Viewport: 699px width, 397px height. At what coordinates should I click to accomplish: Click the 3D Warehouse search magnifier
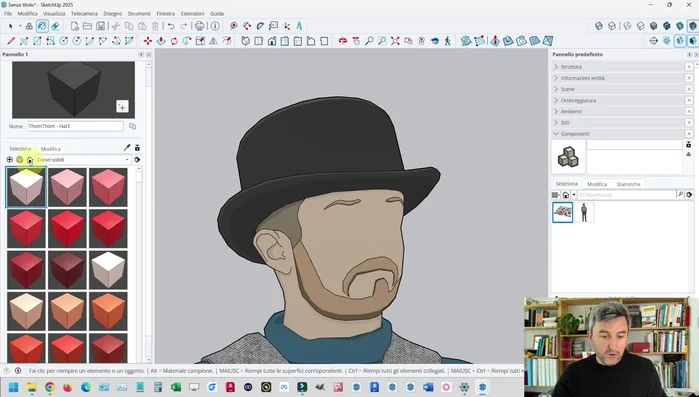coord(680,195)
